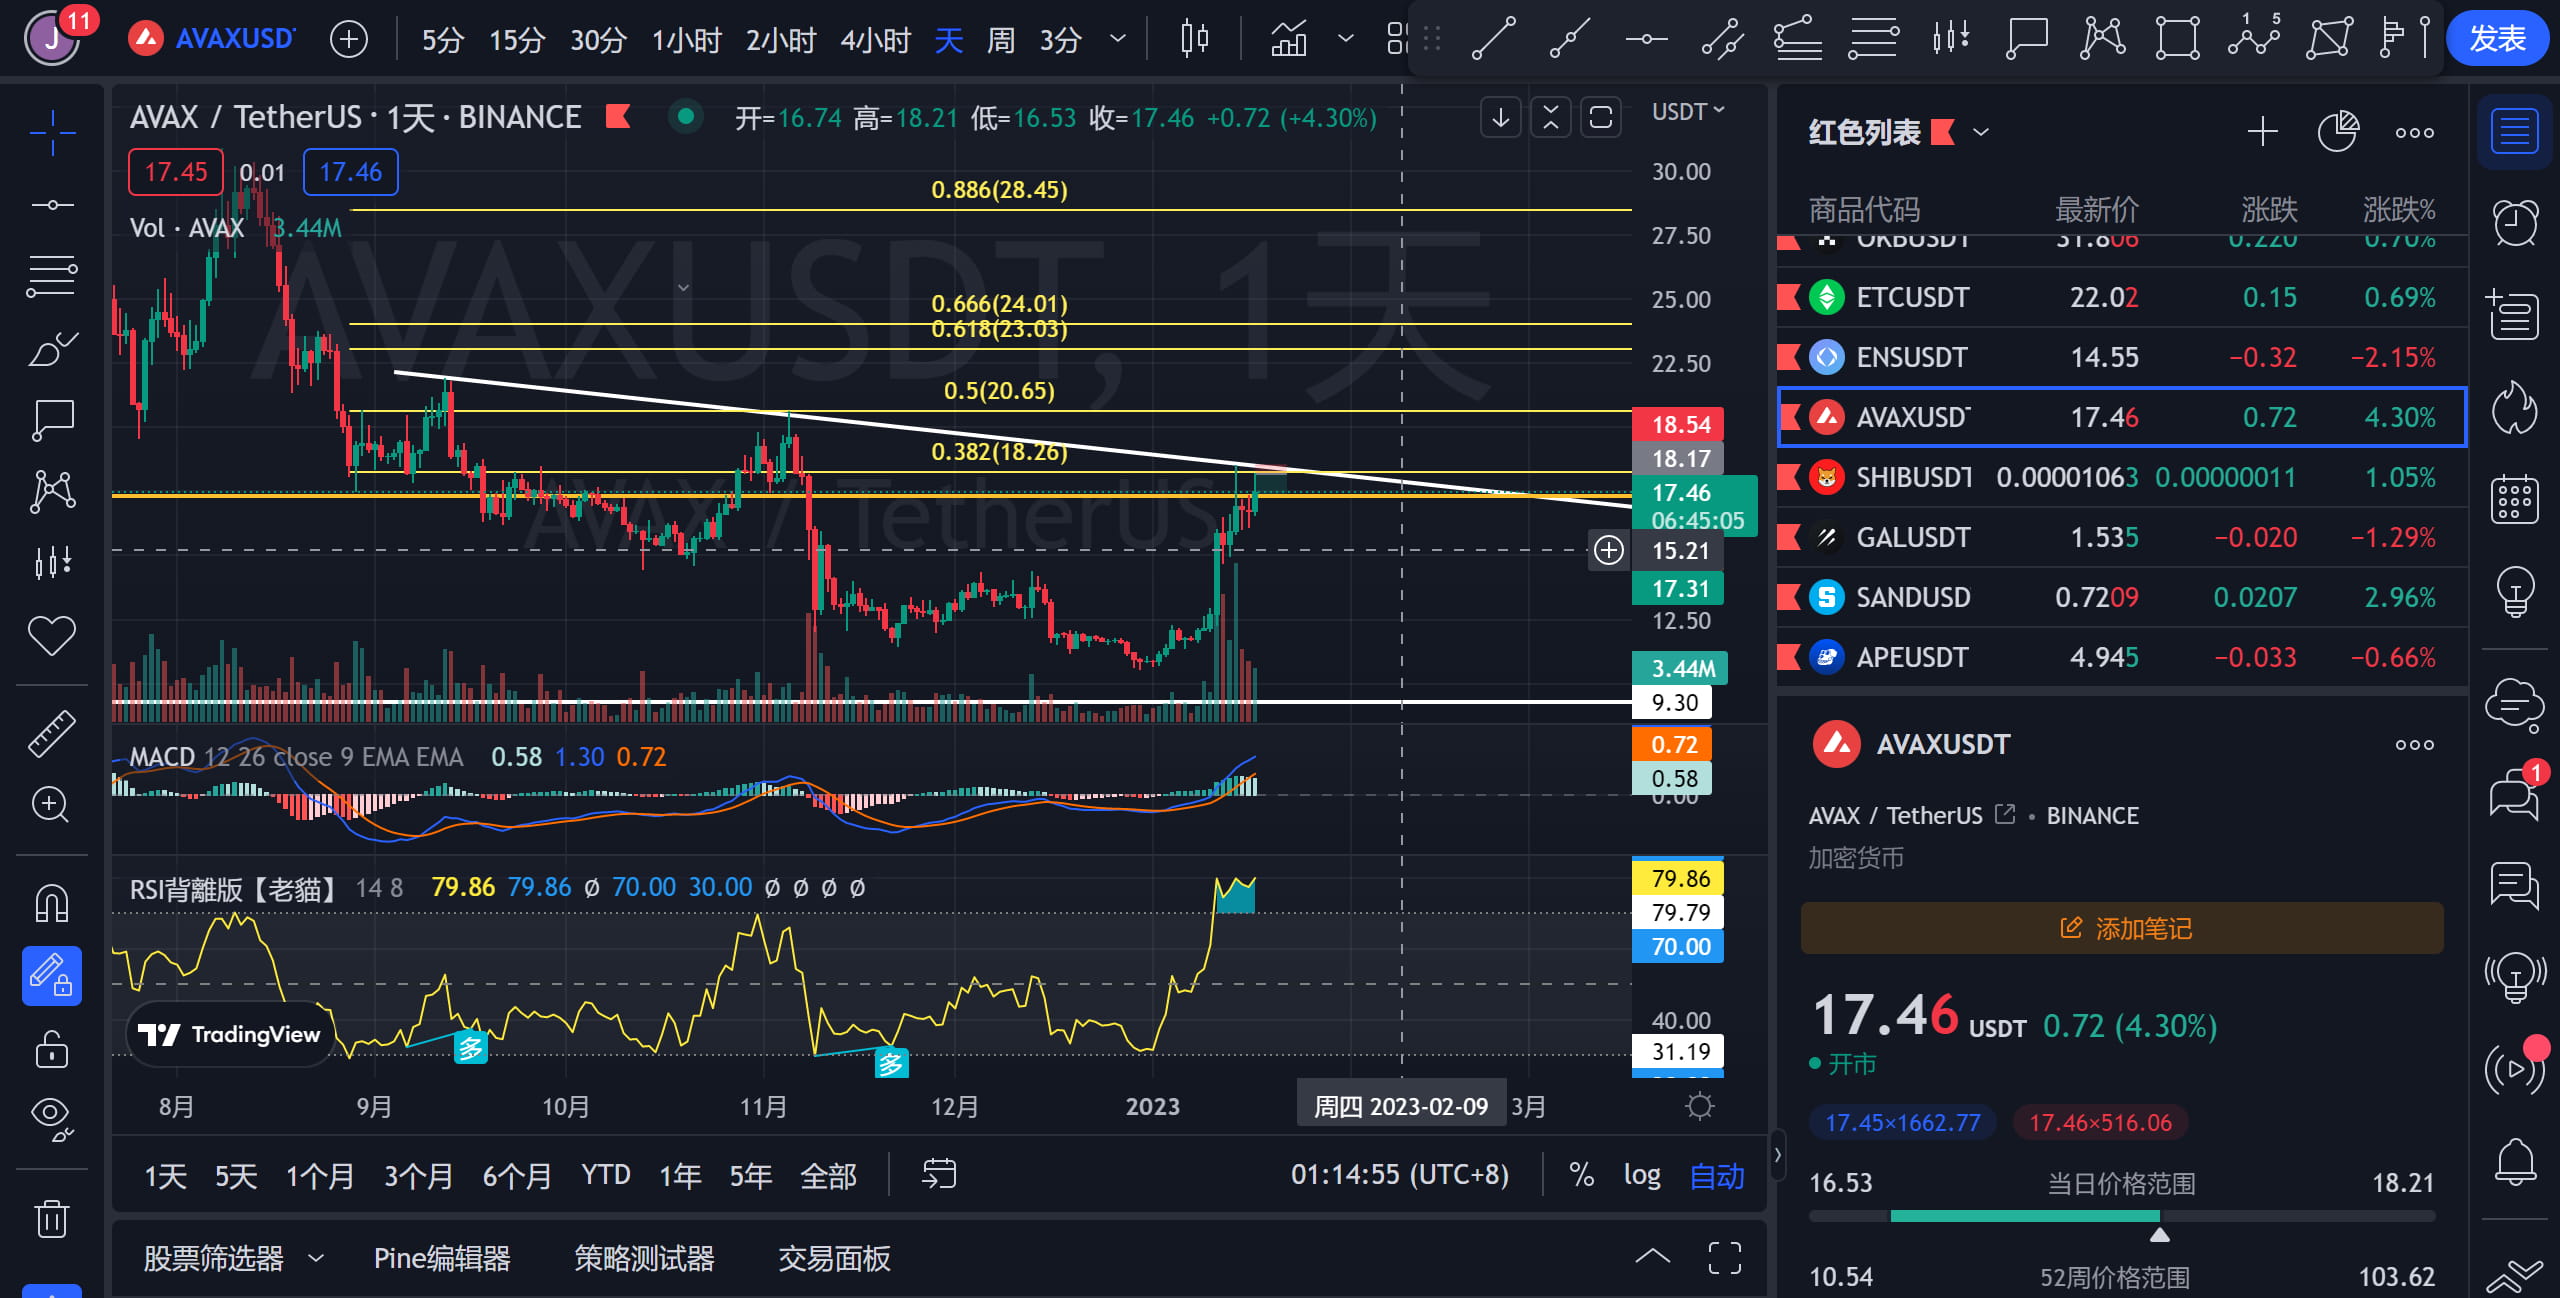Open the zoom-in tool

(52, 805)
